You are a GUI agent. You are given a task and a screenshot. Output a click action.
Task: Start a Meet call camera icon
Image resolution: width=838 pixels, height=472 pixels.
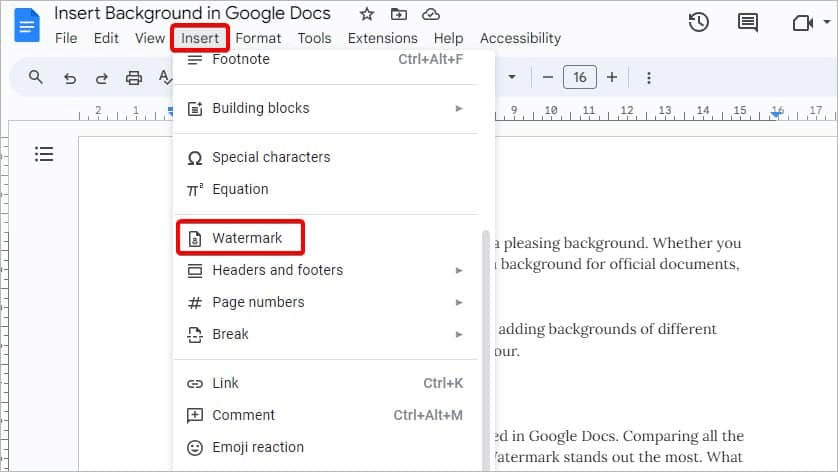[802, 23]
